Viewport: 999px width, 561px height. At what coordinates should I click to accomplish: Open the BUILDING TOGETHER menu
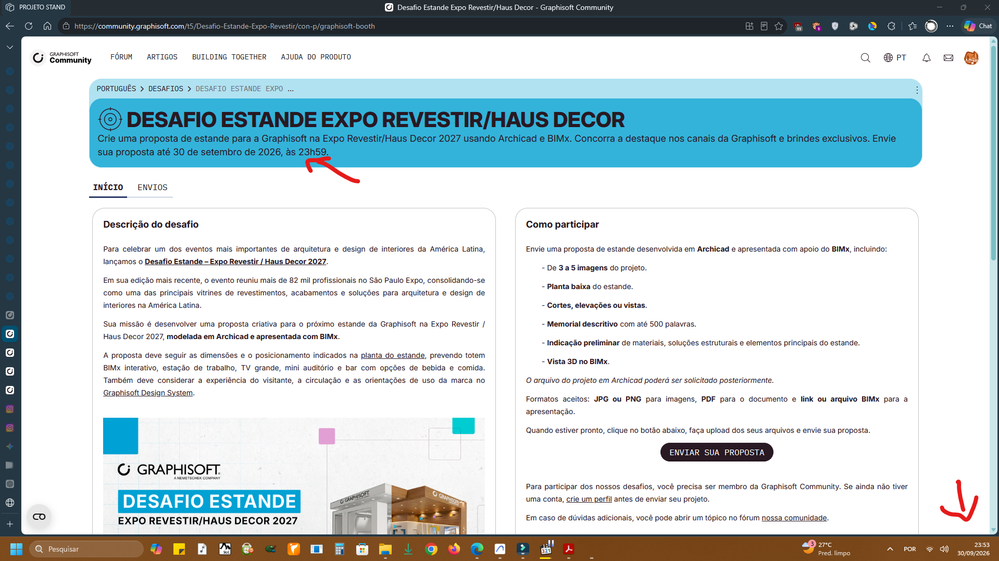pos(229,57)
